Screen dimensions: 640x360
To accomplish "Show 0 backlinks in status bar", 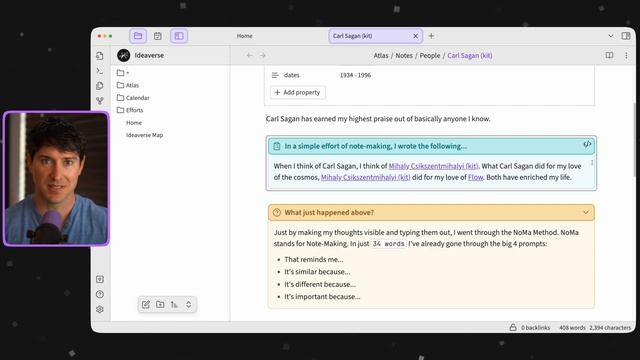I will point(536,327).
